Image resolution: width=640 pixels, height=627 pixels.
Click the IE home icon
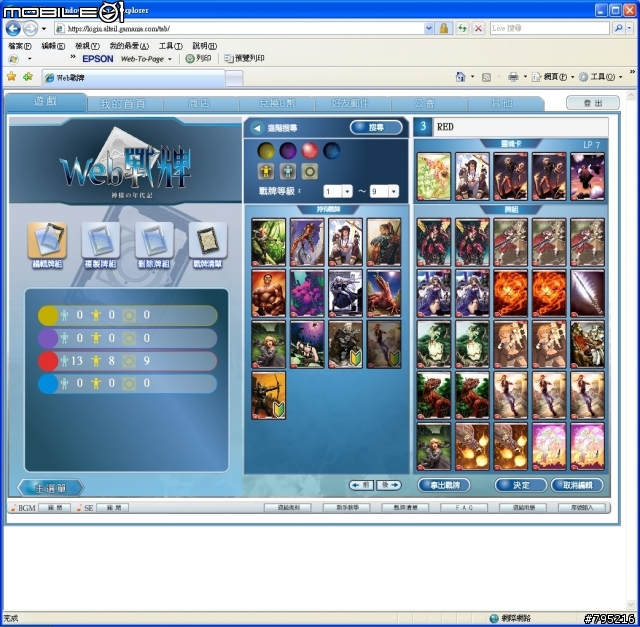[x=460, y=77]
